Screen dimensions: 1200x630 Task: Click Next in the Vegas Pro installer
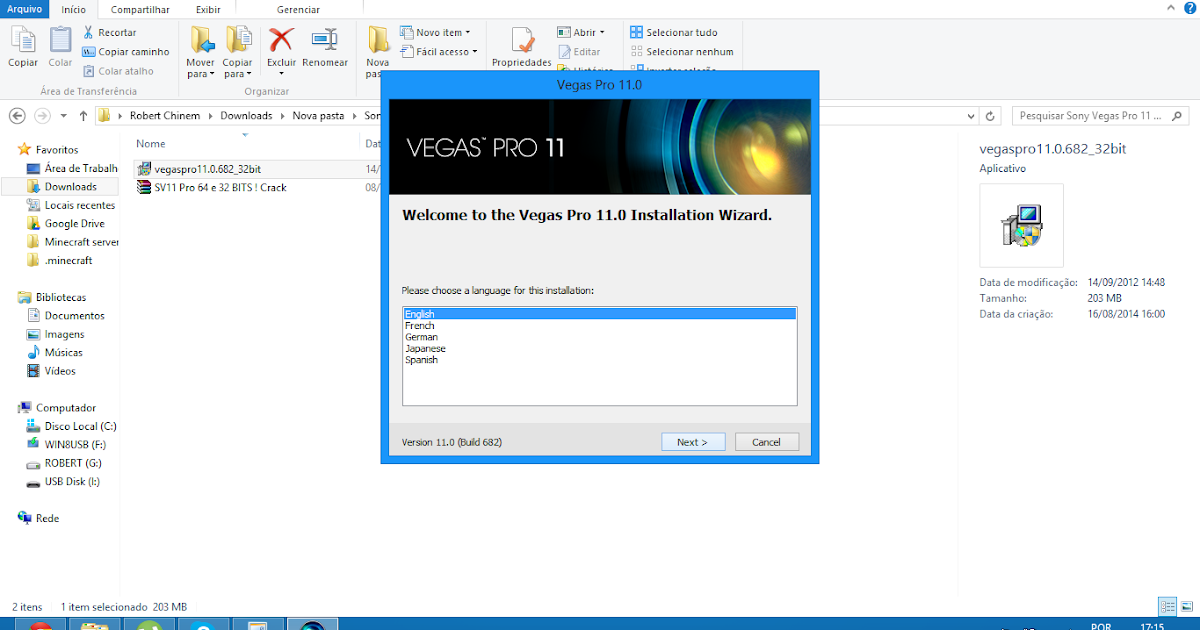693,442
